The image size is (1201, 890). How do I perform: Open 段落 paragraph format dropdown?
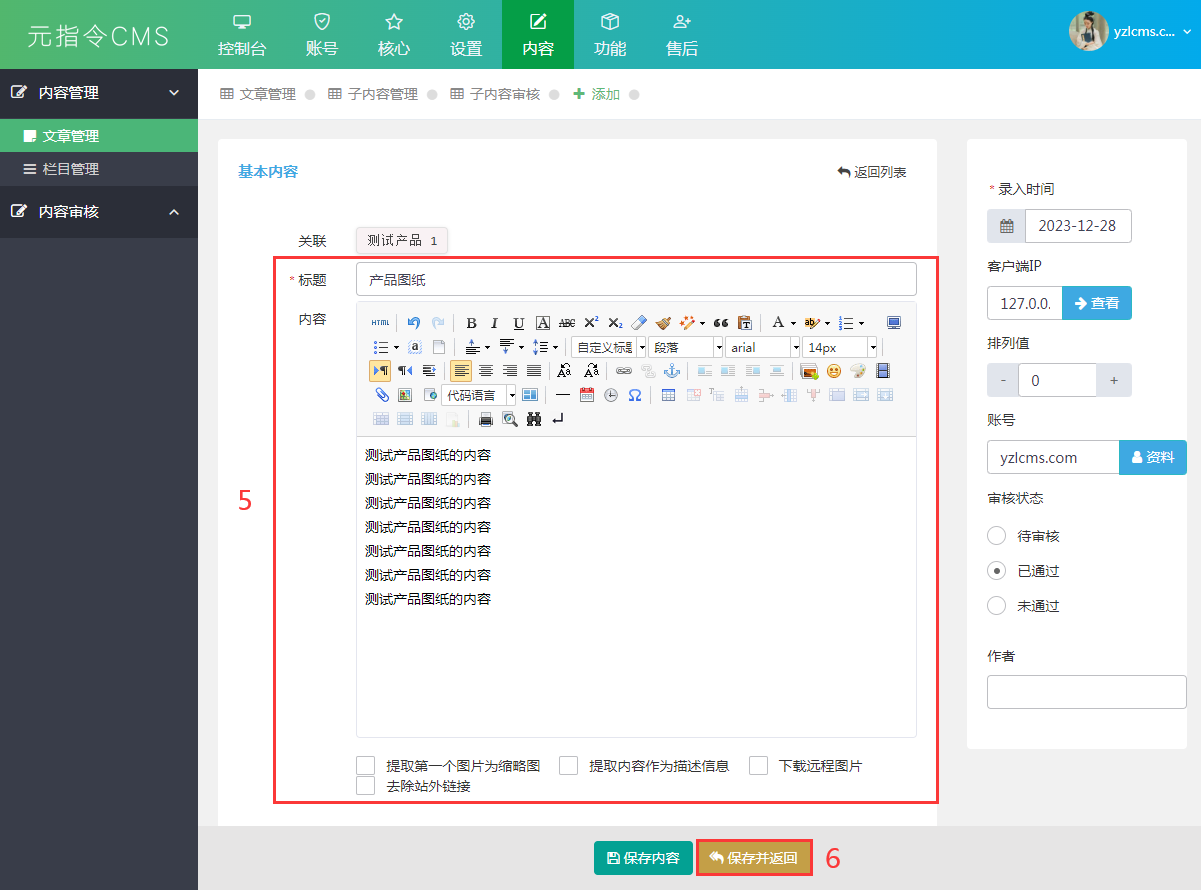point(686,347)
